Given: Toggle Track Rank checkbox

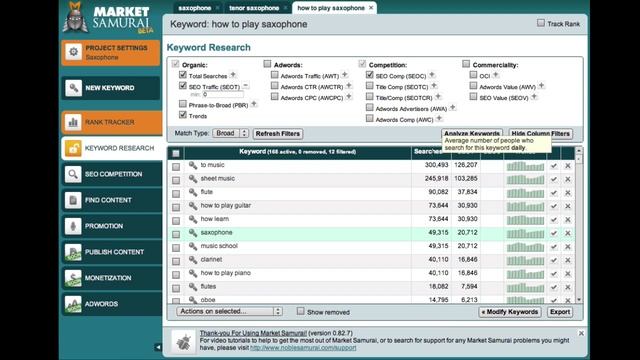Looking at the screenshot, I should point(541,23).
